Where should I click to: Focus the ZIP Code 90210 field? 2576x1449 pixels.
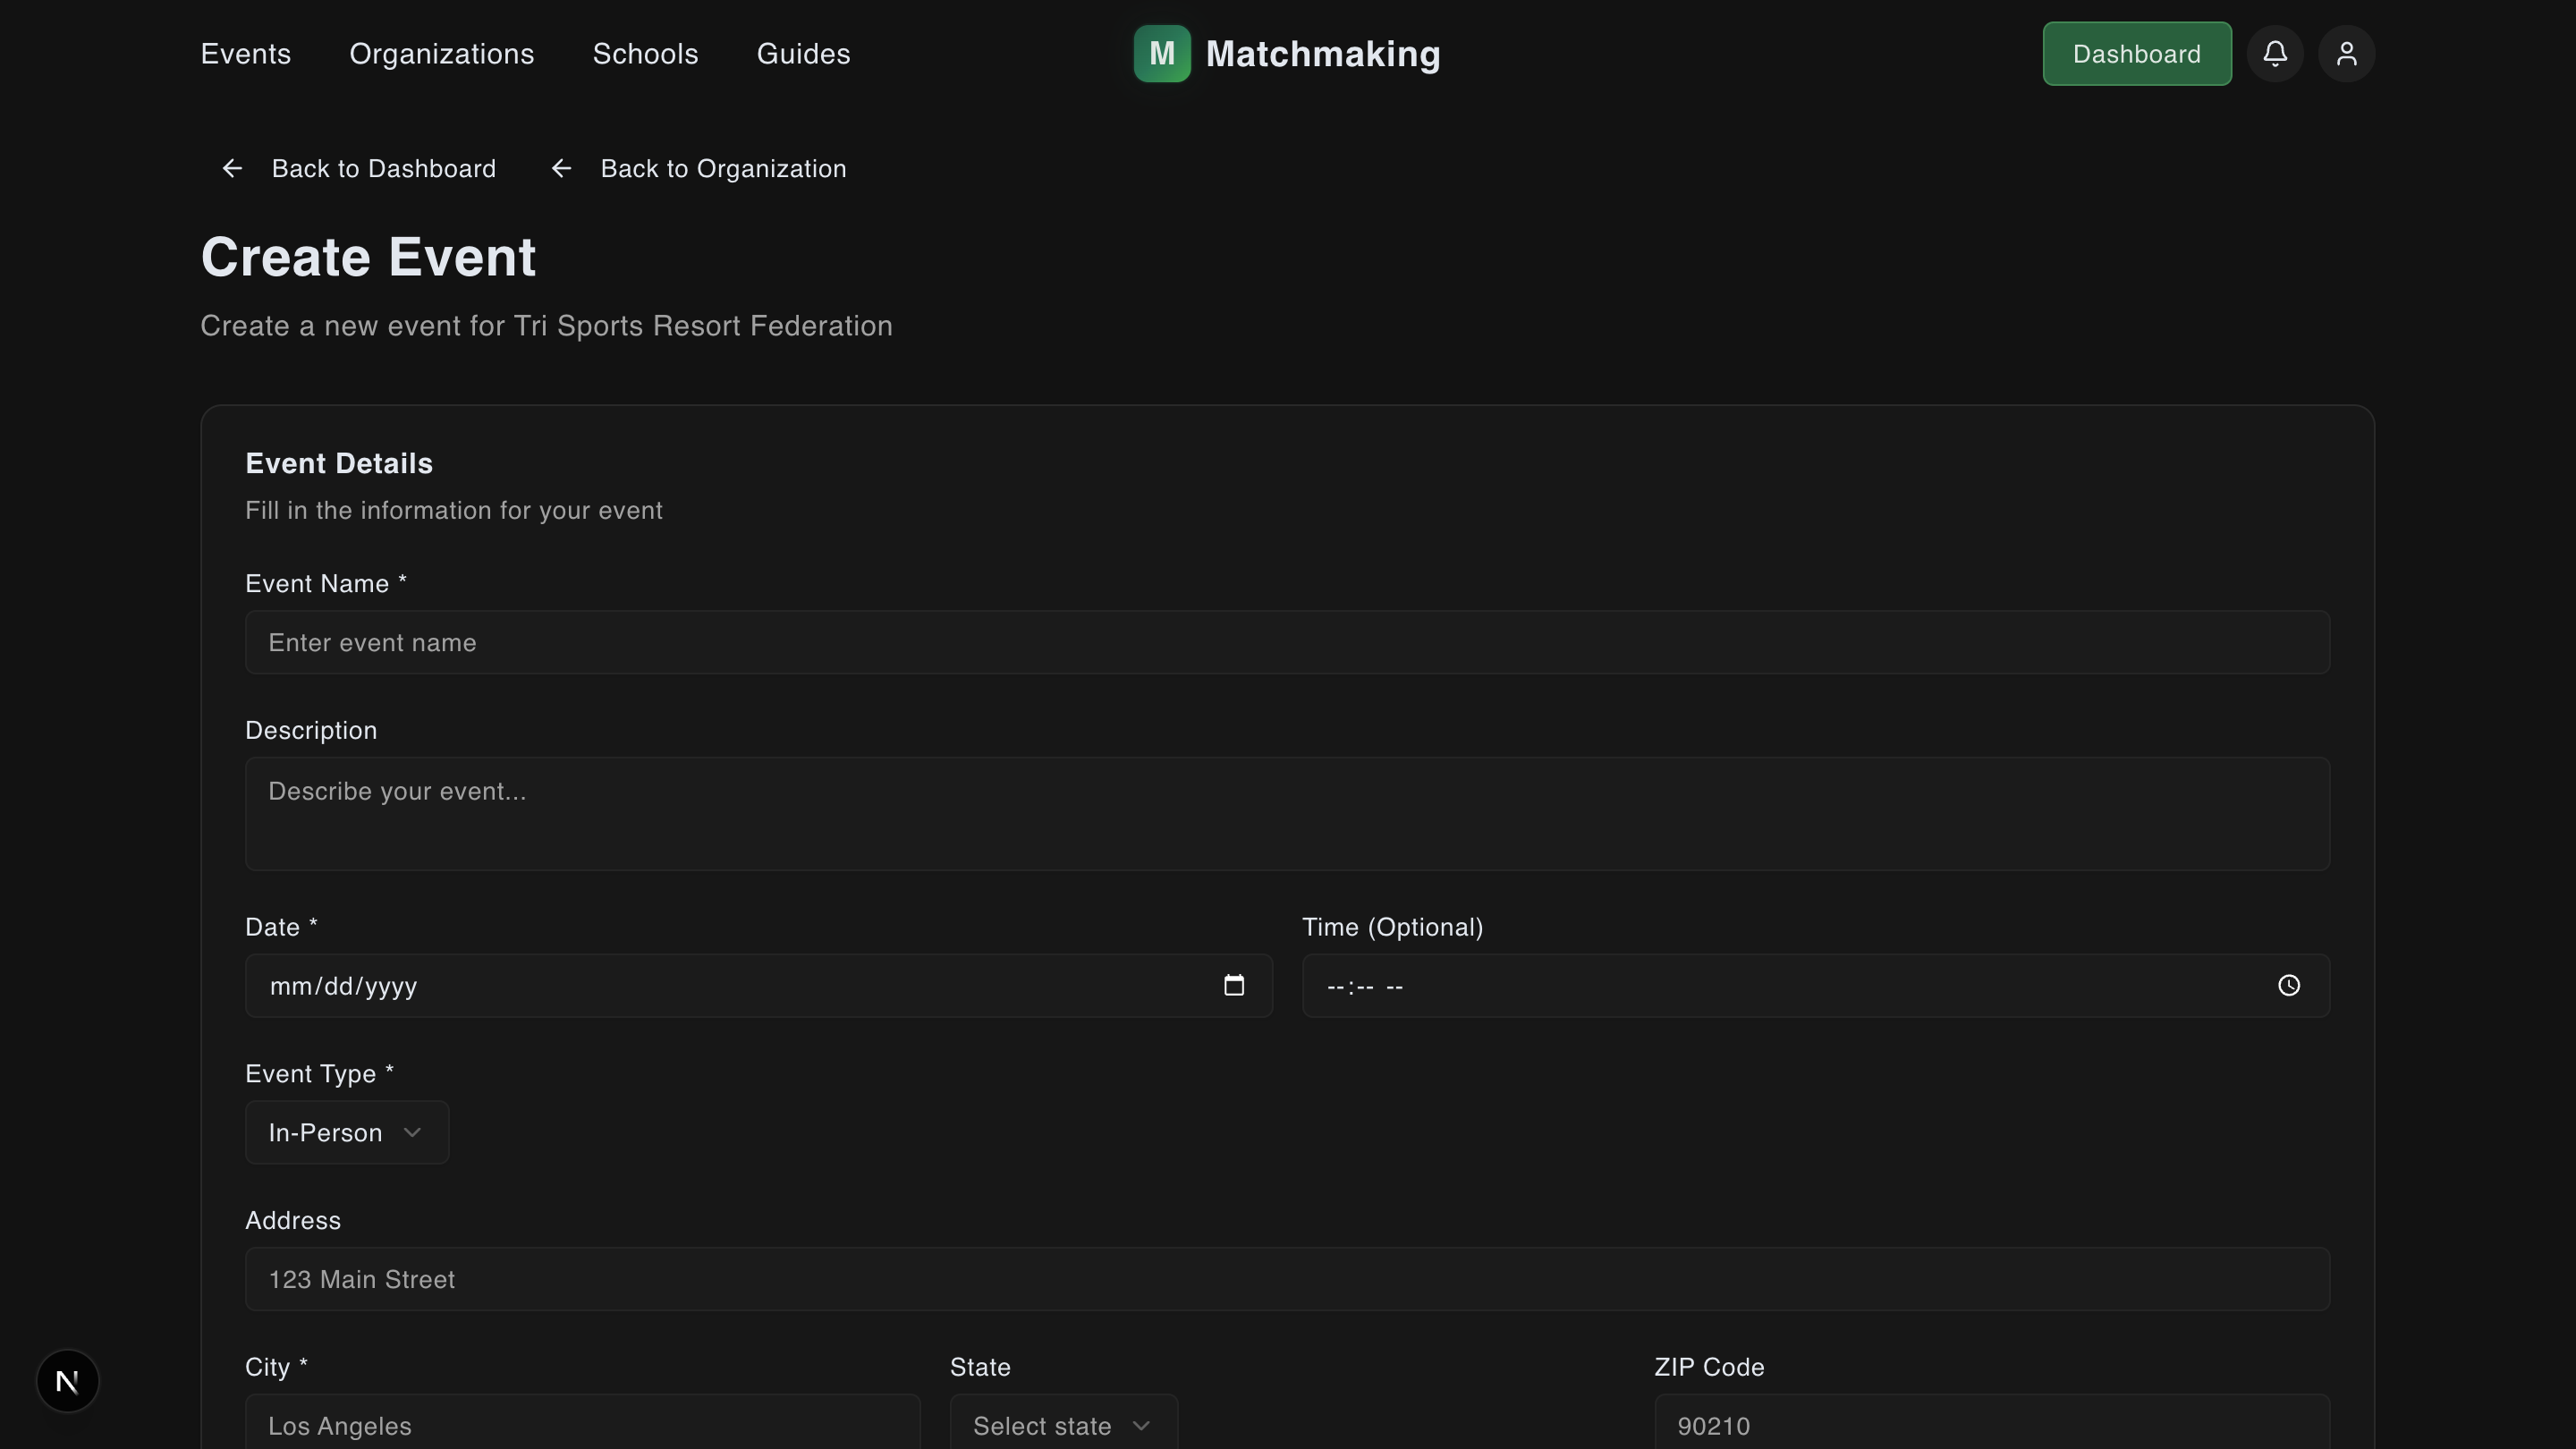click(x=1991, y=1422)
